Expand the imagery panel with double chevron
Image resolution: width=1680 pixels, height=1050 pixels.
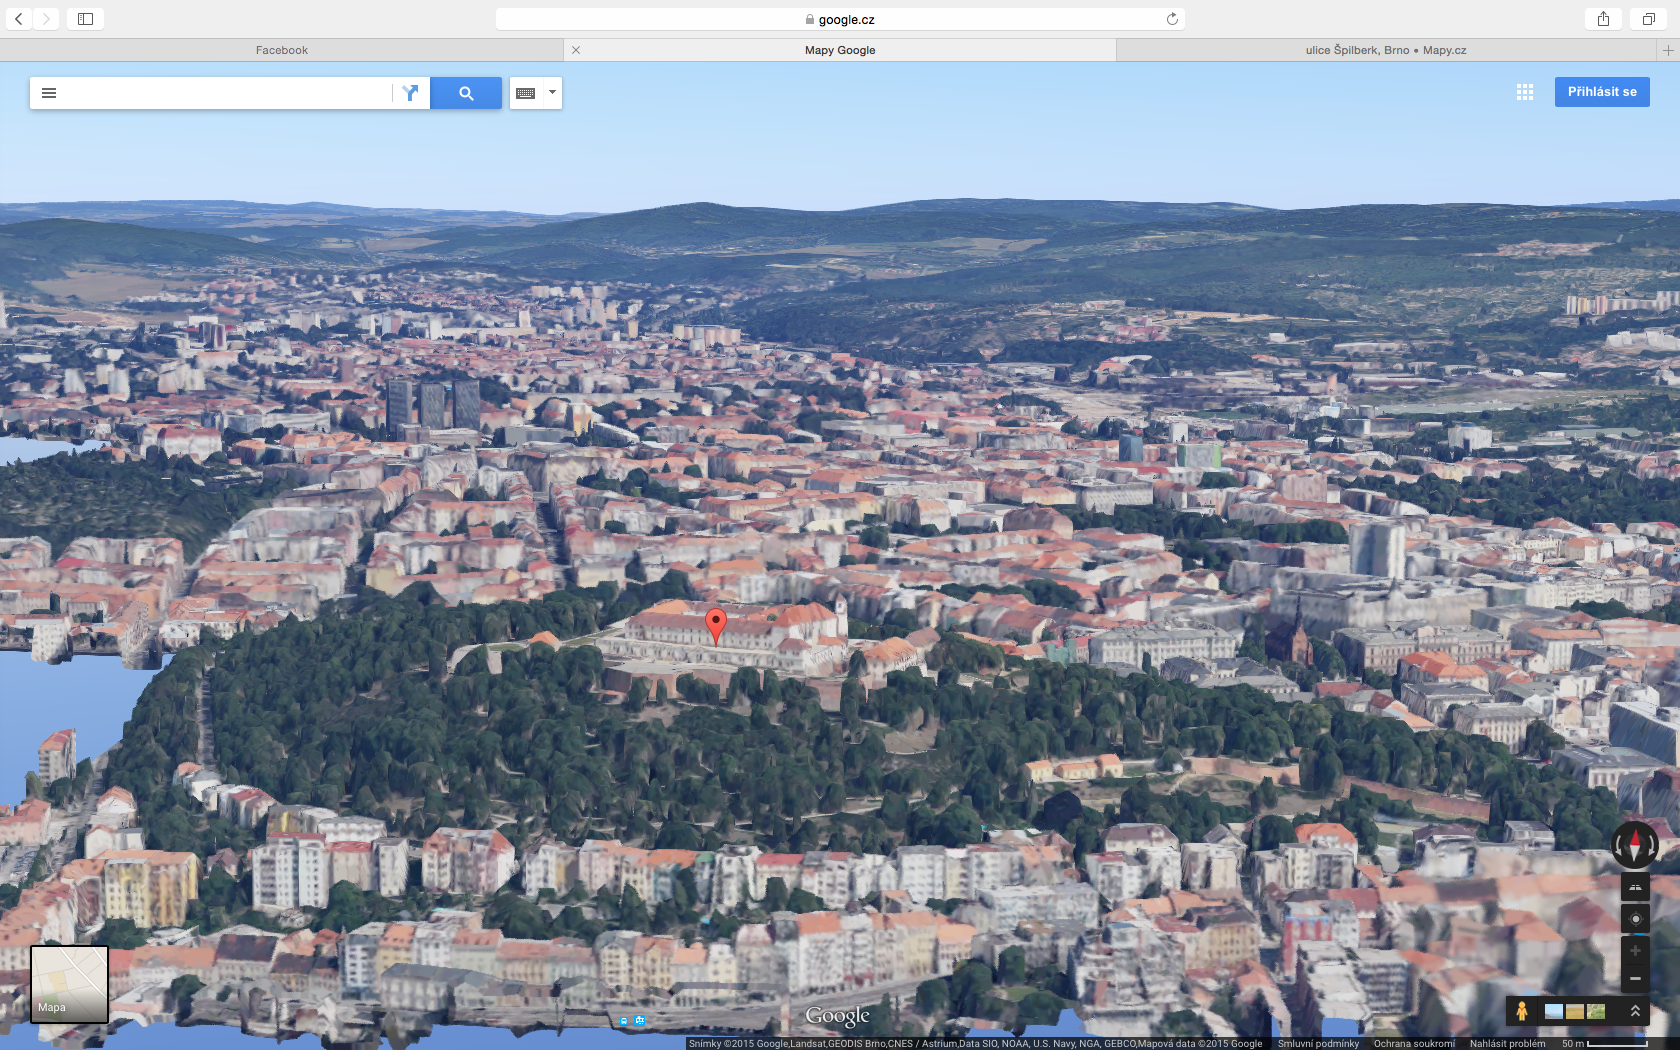(x=1635, y=1011)
